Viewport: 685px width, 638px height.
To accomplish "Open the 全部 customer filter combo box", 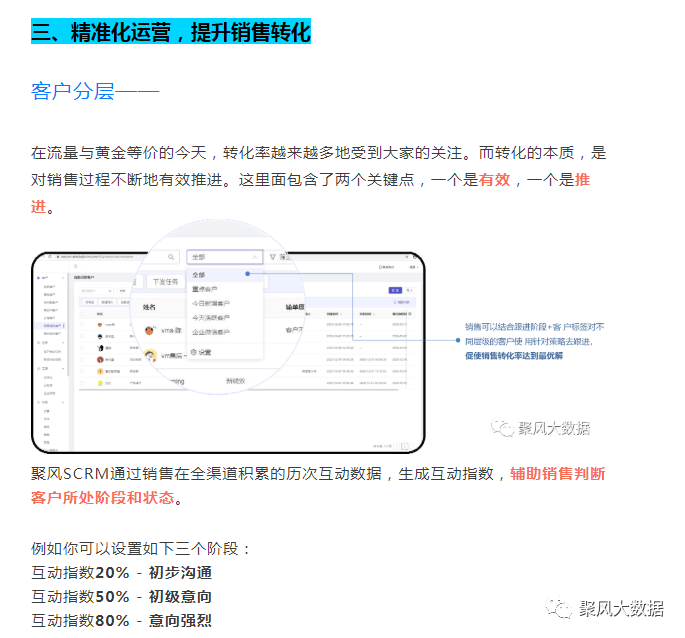I will pyautogui.click(x=225, y=257).
